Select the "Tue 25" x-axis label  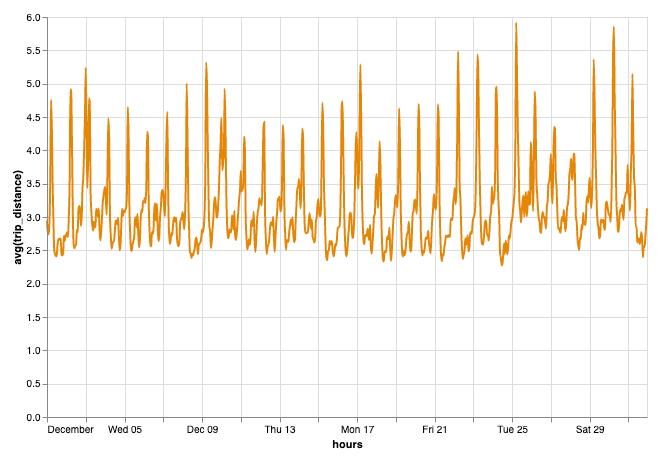[512, 430]
